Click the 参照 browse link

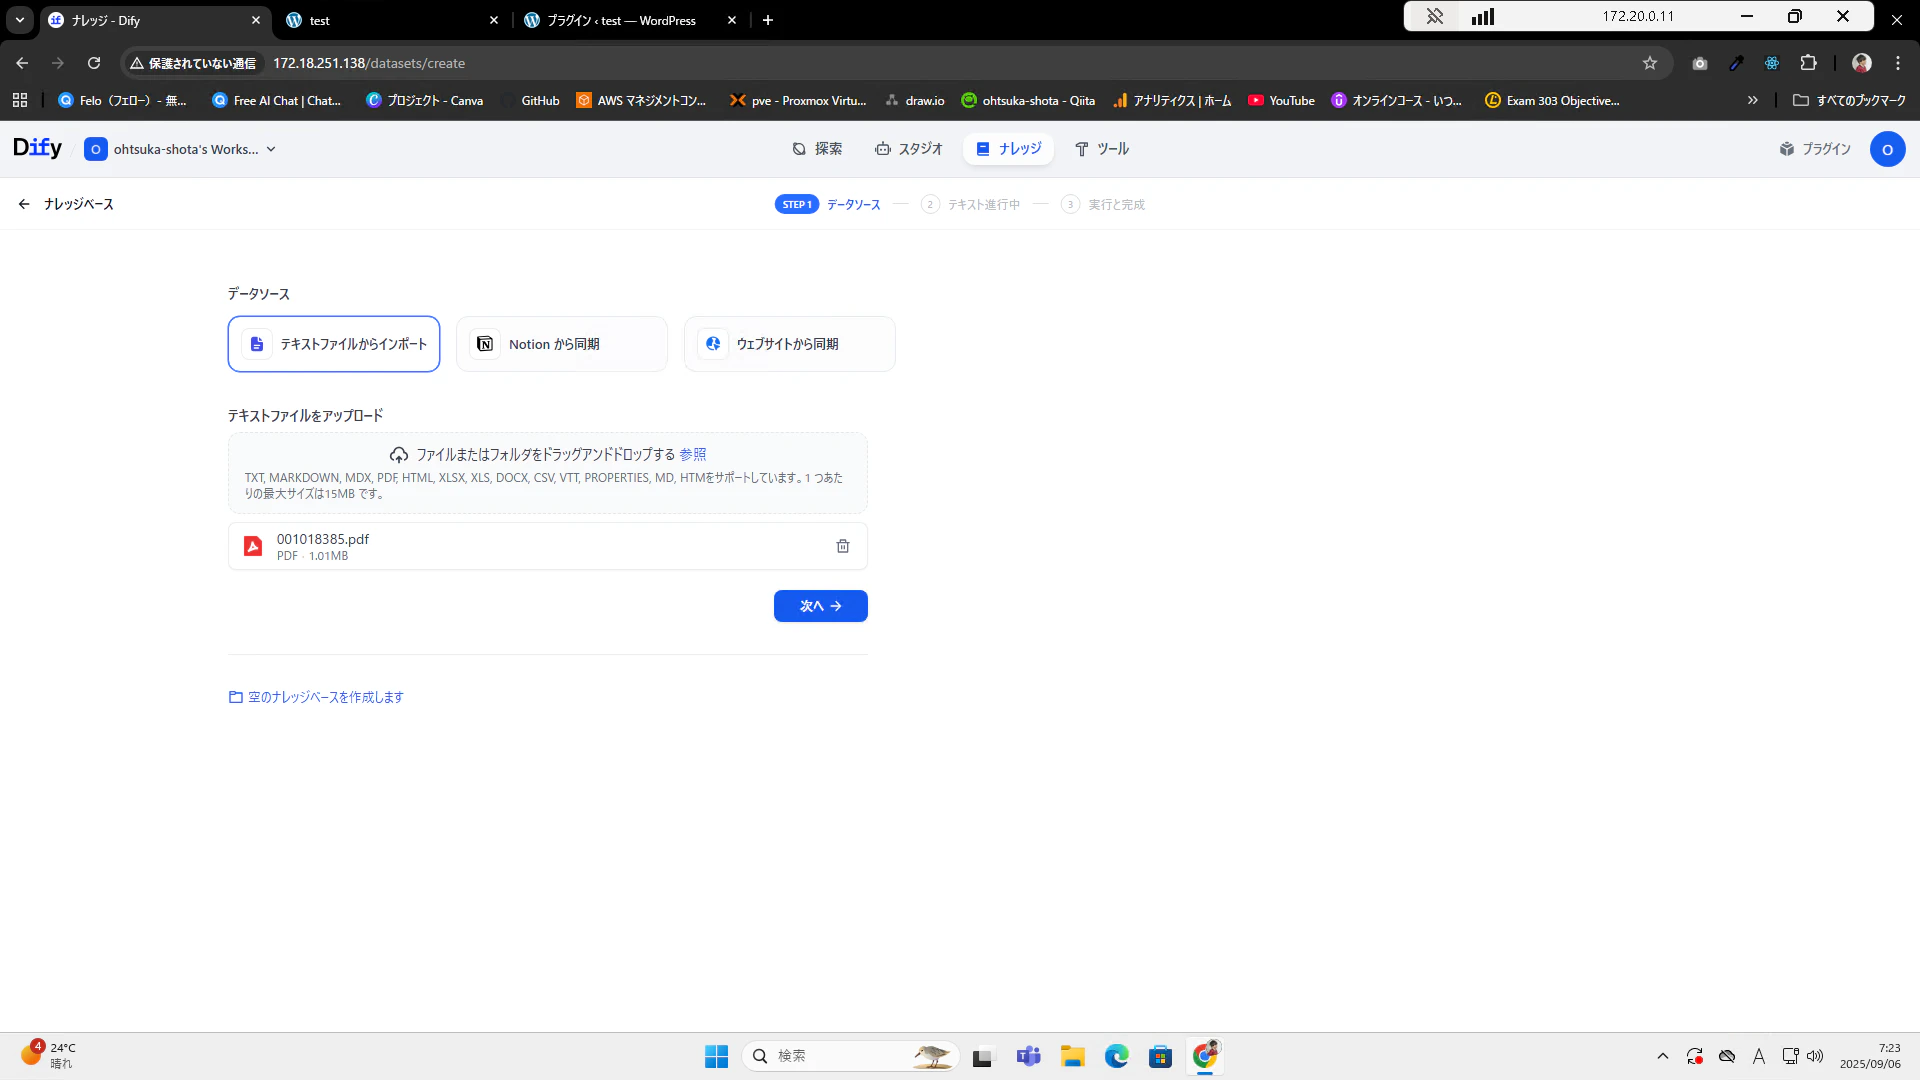(x=692, y=454)
